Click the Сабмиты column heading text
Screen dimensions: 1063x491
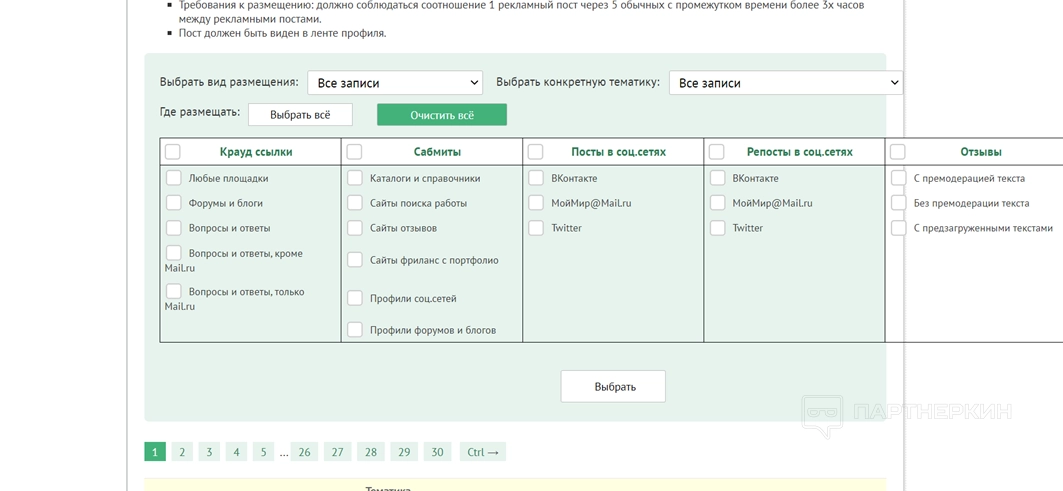pyautogui.click(x=437, y=152)
